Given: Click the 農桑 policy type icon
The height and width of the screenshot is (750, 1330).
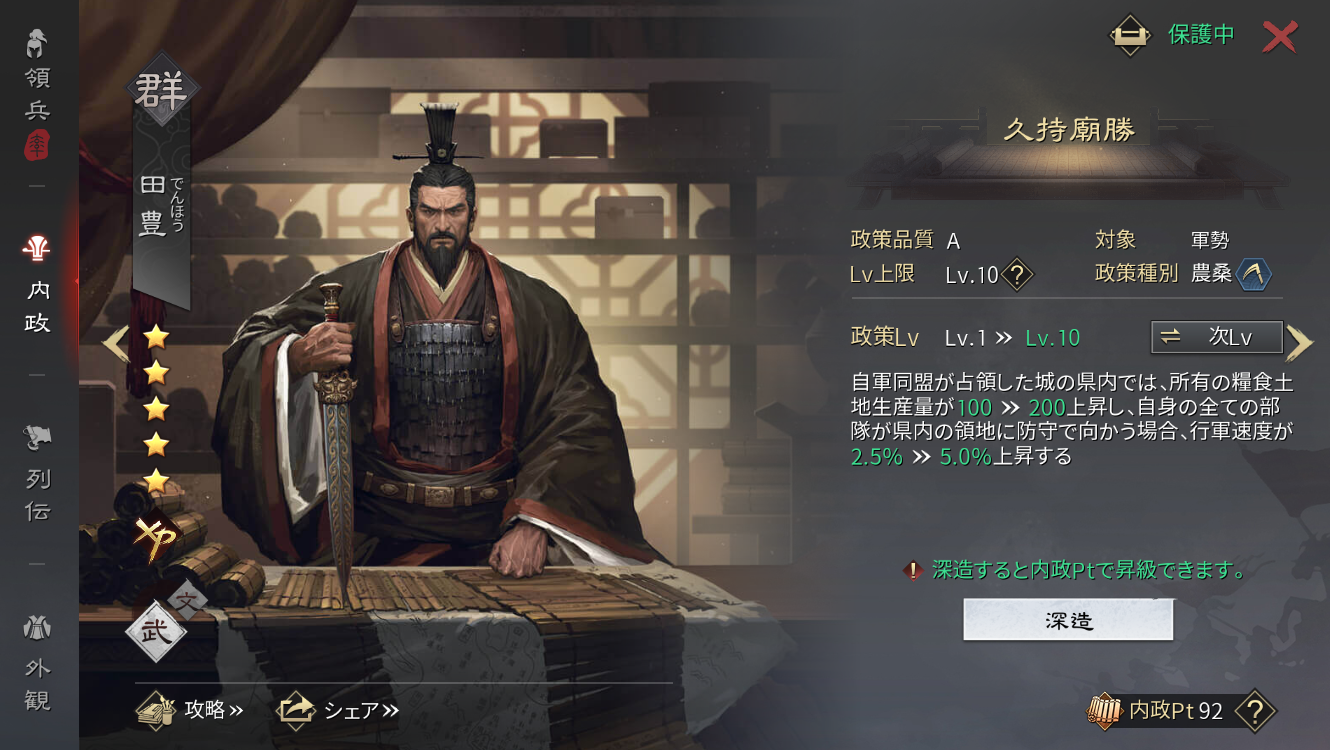Looking at the screenshot, I should point(1254,273).
